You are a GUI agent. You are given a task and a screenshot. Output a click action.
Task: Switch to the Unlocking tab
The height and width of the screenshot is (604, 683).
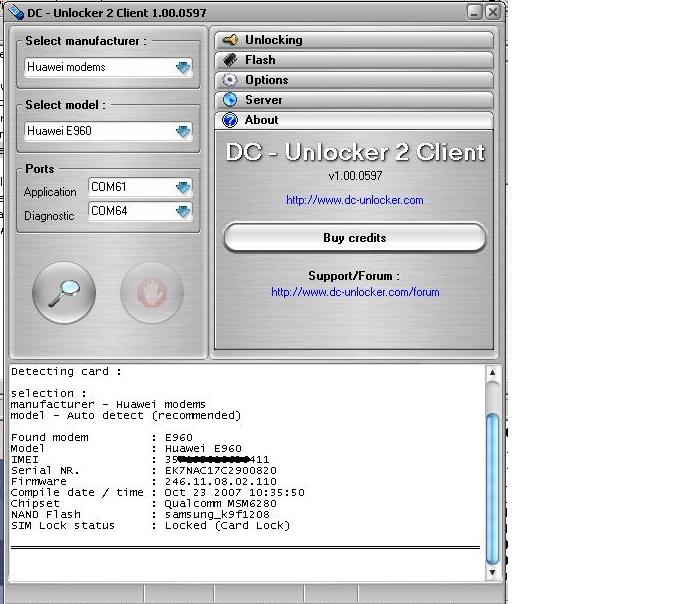coord(355,40)
